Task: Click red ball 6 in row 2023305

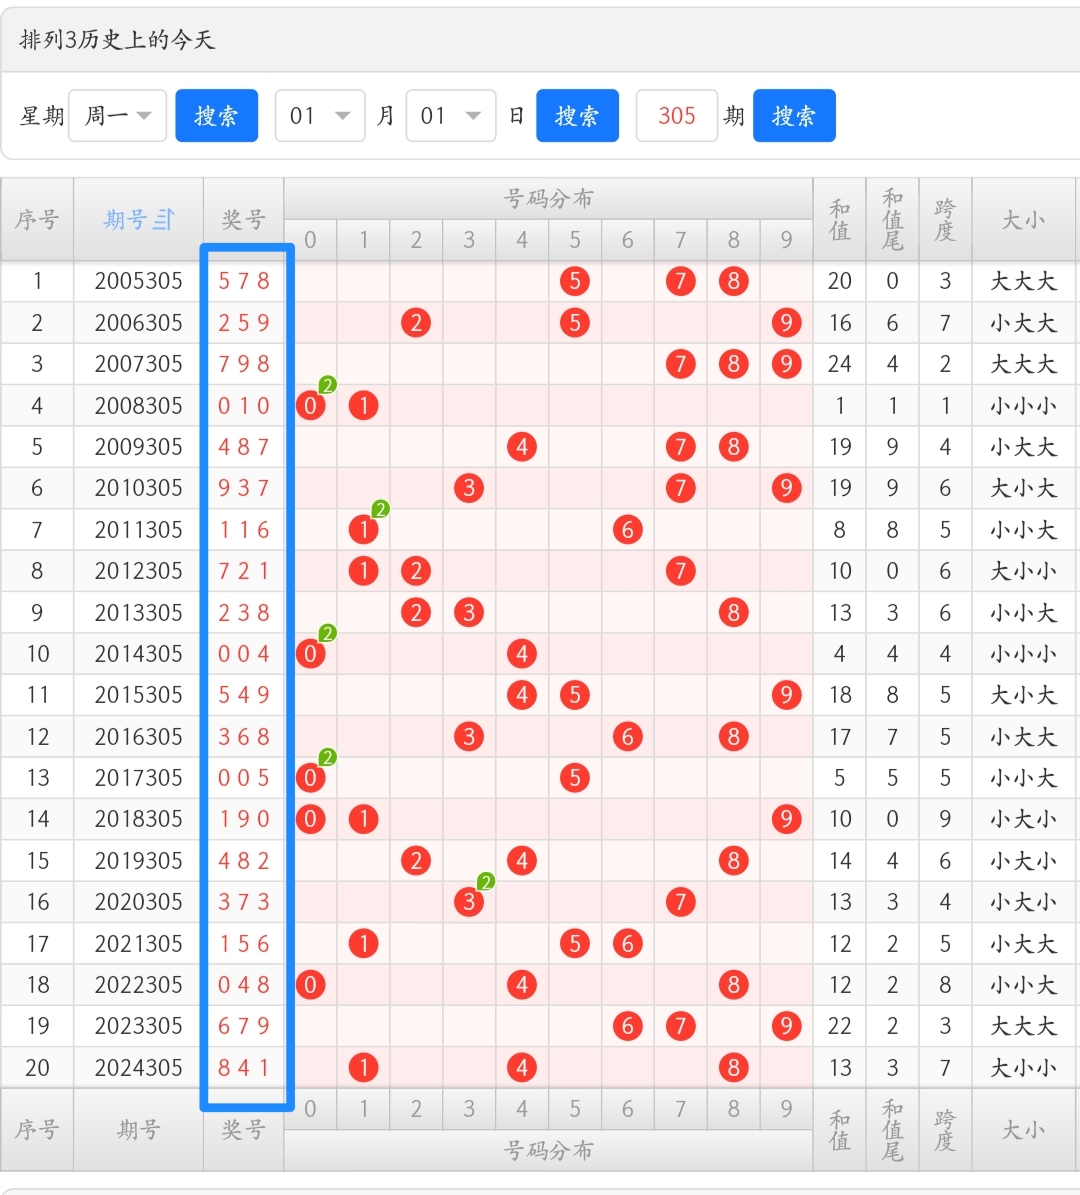Action: 628,1026
